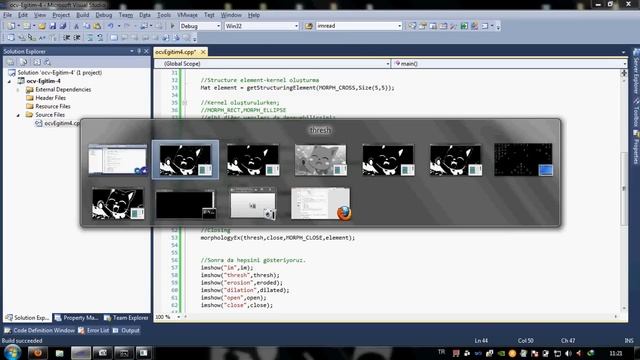
Task: Collapse the ocv-Egitim-4 project node
Action: pyautogui.click(x=10, y=81)
